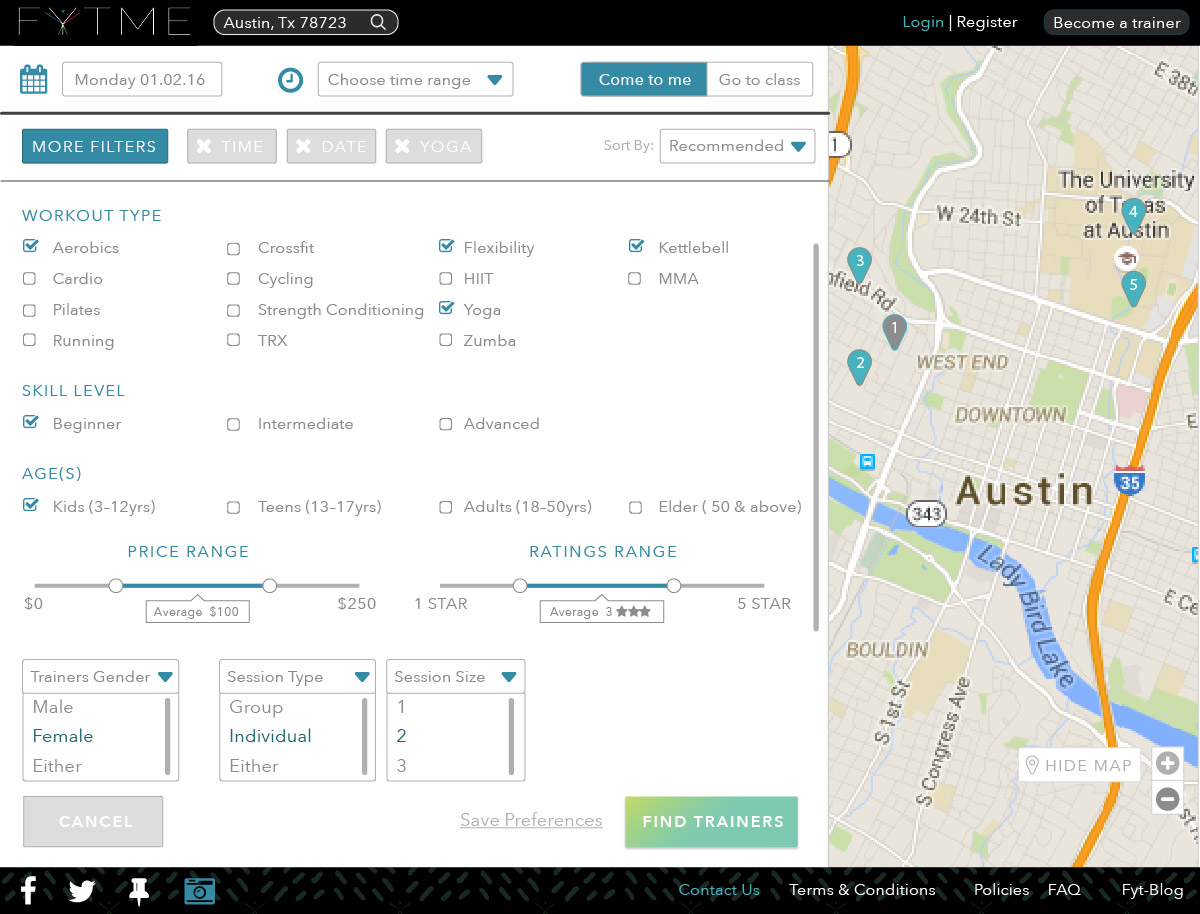The image size is (1200, 914).
Task: Switch to Go to class tab
Action: coord(760,80)
